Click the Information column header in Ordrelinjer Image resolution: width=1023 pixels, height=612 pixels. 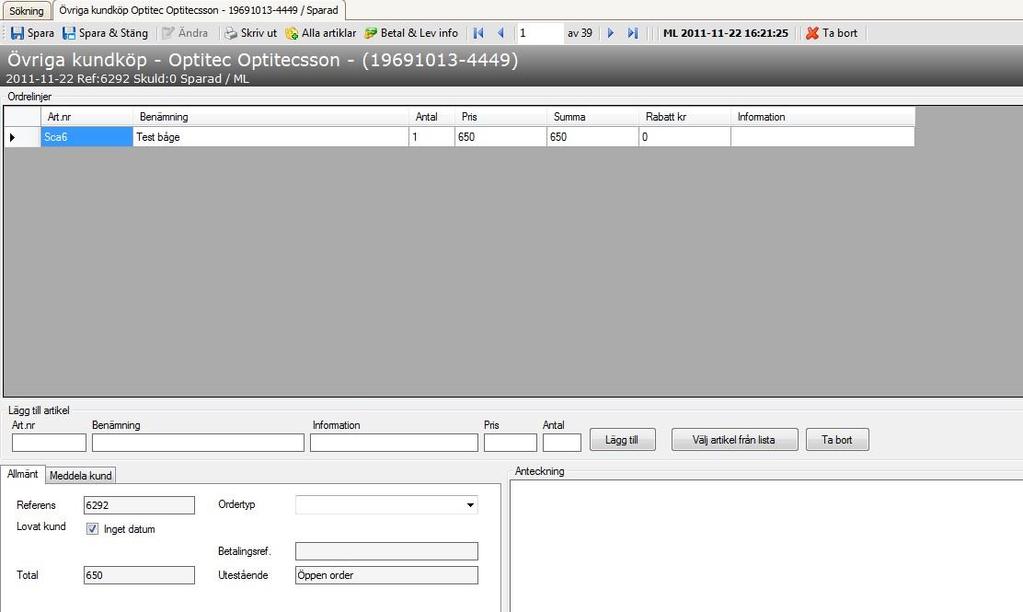tap(823, 117)
